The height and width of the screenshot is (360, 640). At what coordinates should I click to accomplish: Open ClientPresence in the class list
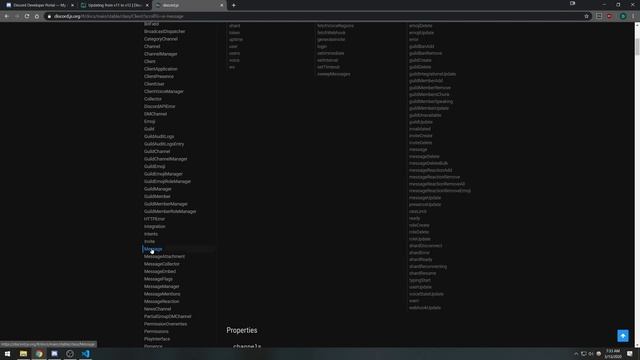[159, 76]
